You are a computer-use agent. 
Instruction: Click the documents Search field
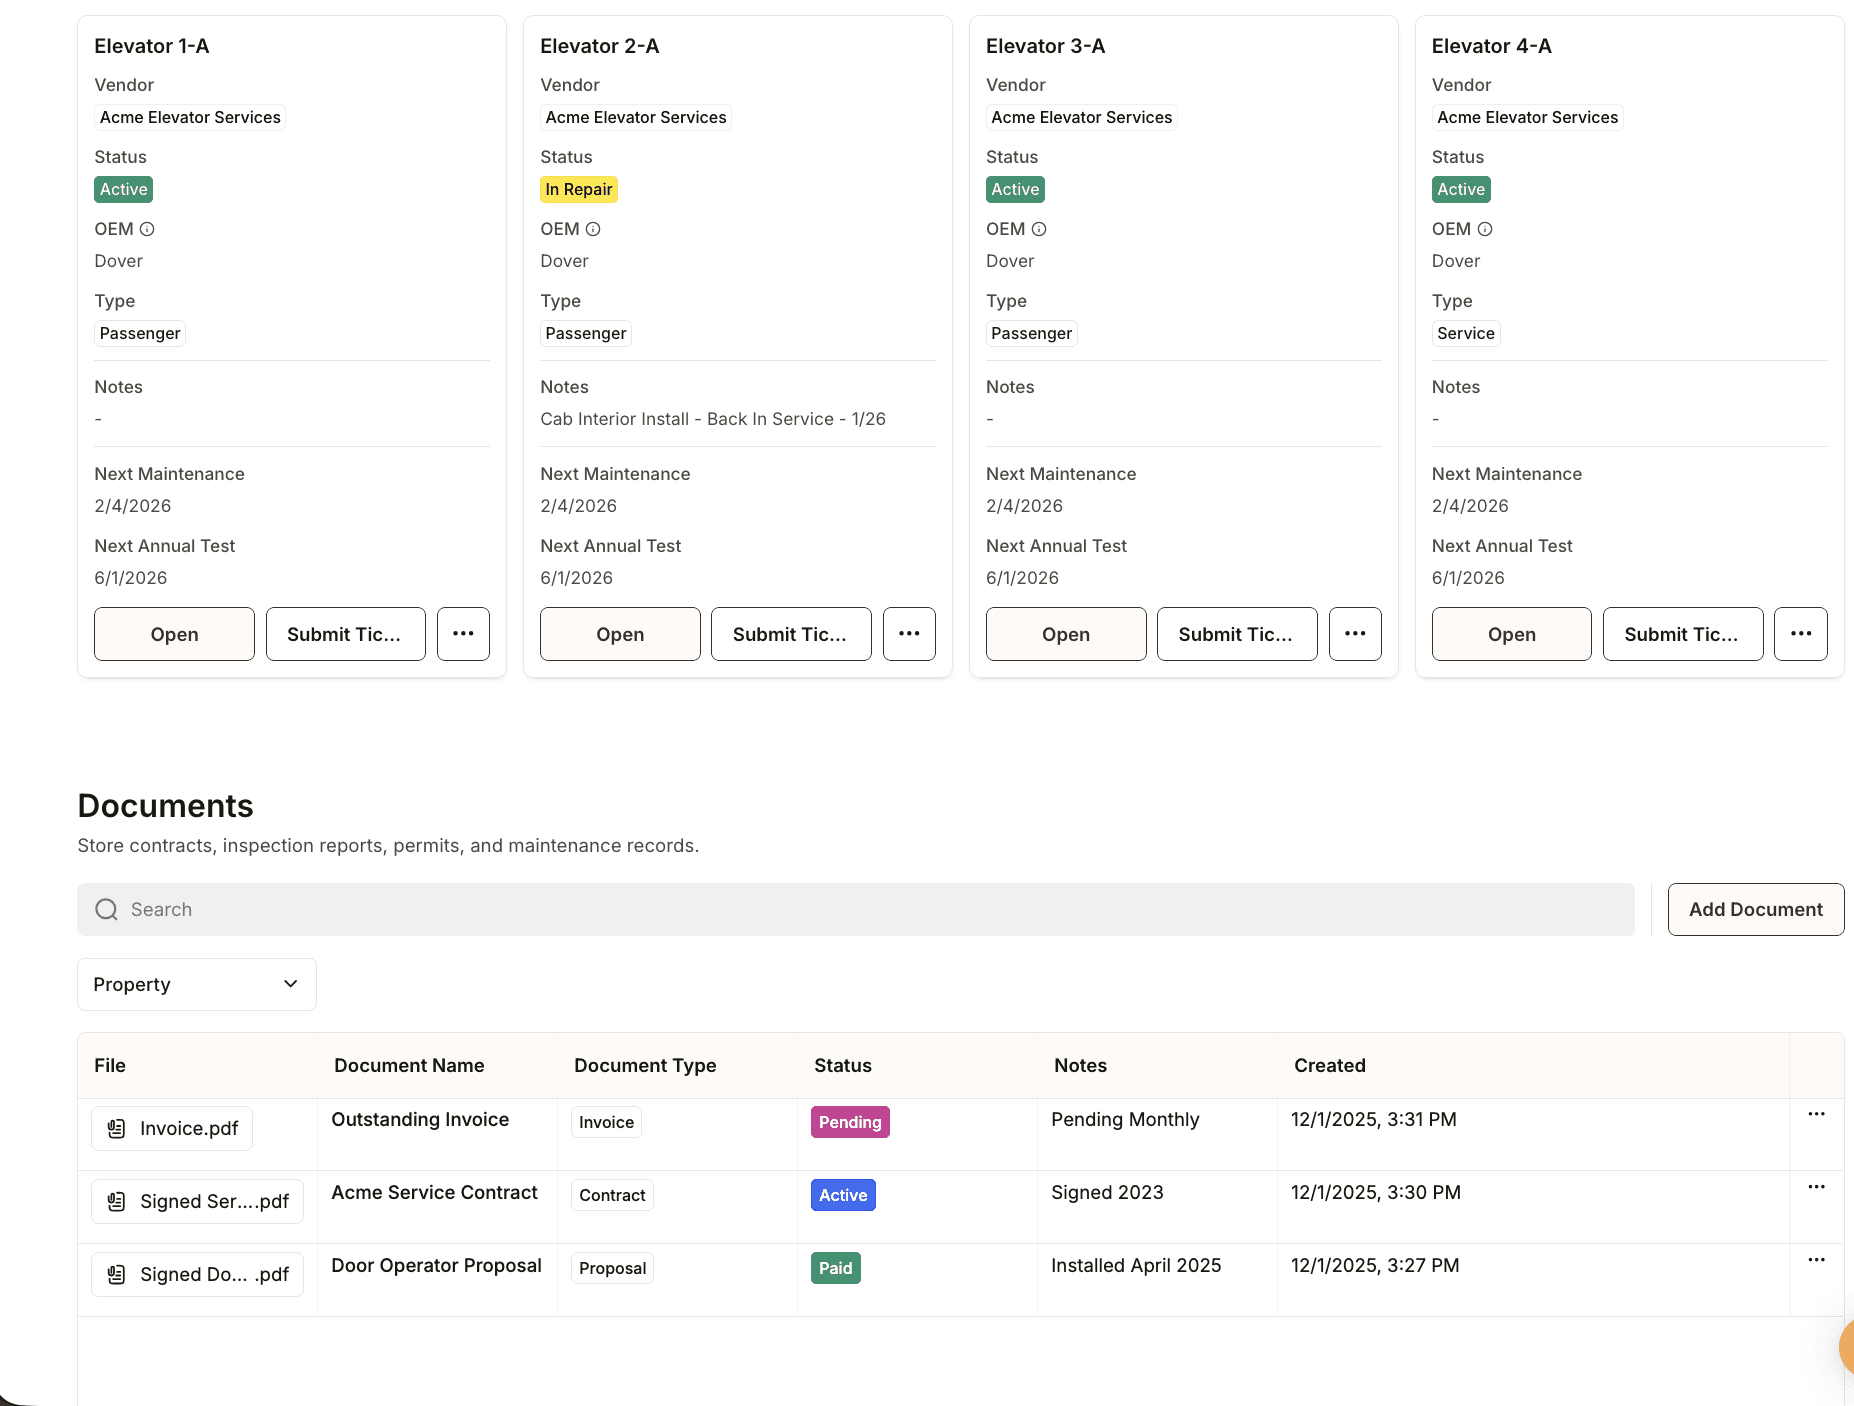tap(856, 909)
